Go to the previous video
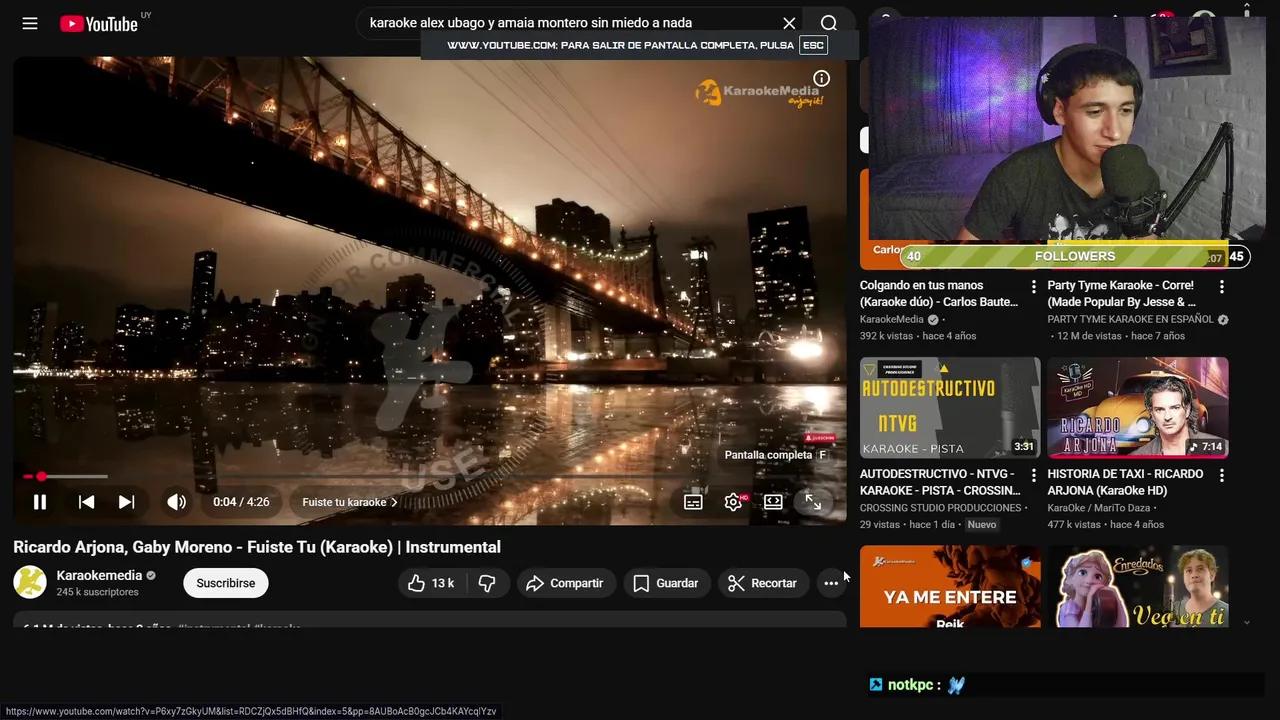This screenshot has width=1280, height=720. [86, 502]
